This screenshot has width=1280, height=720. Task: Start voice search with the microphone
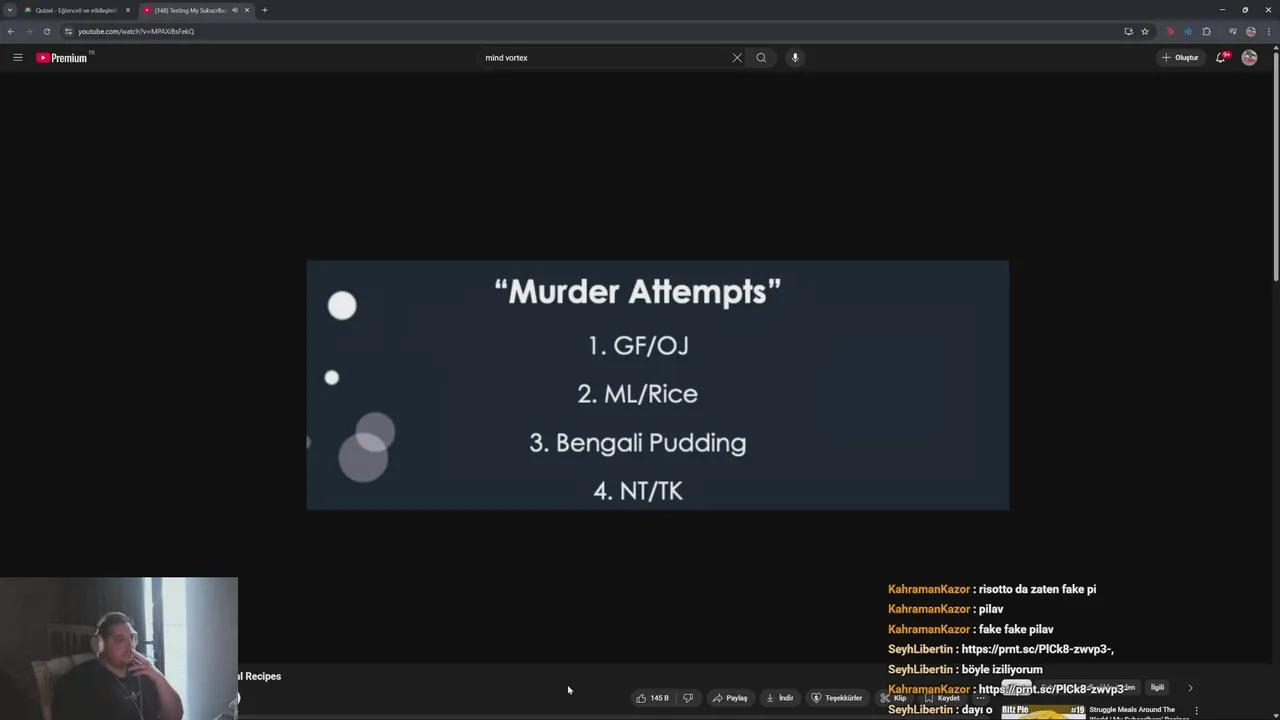[x=795, y=58]
